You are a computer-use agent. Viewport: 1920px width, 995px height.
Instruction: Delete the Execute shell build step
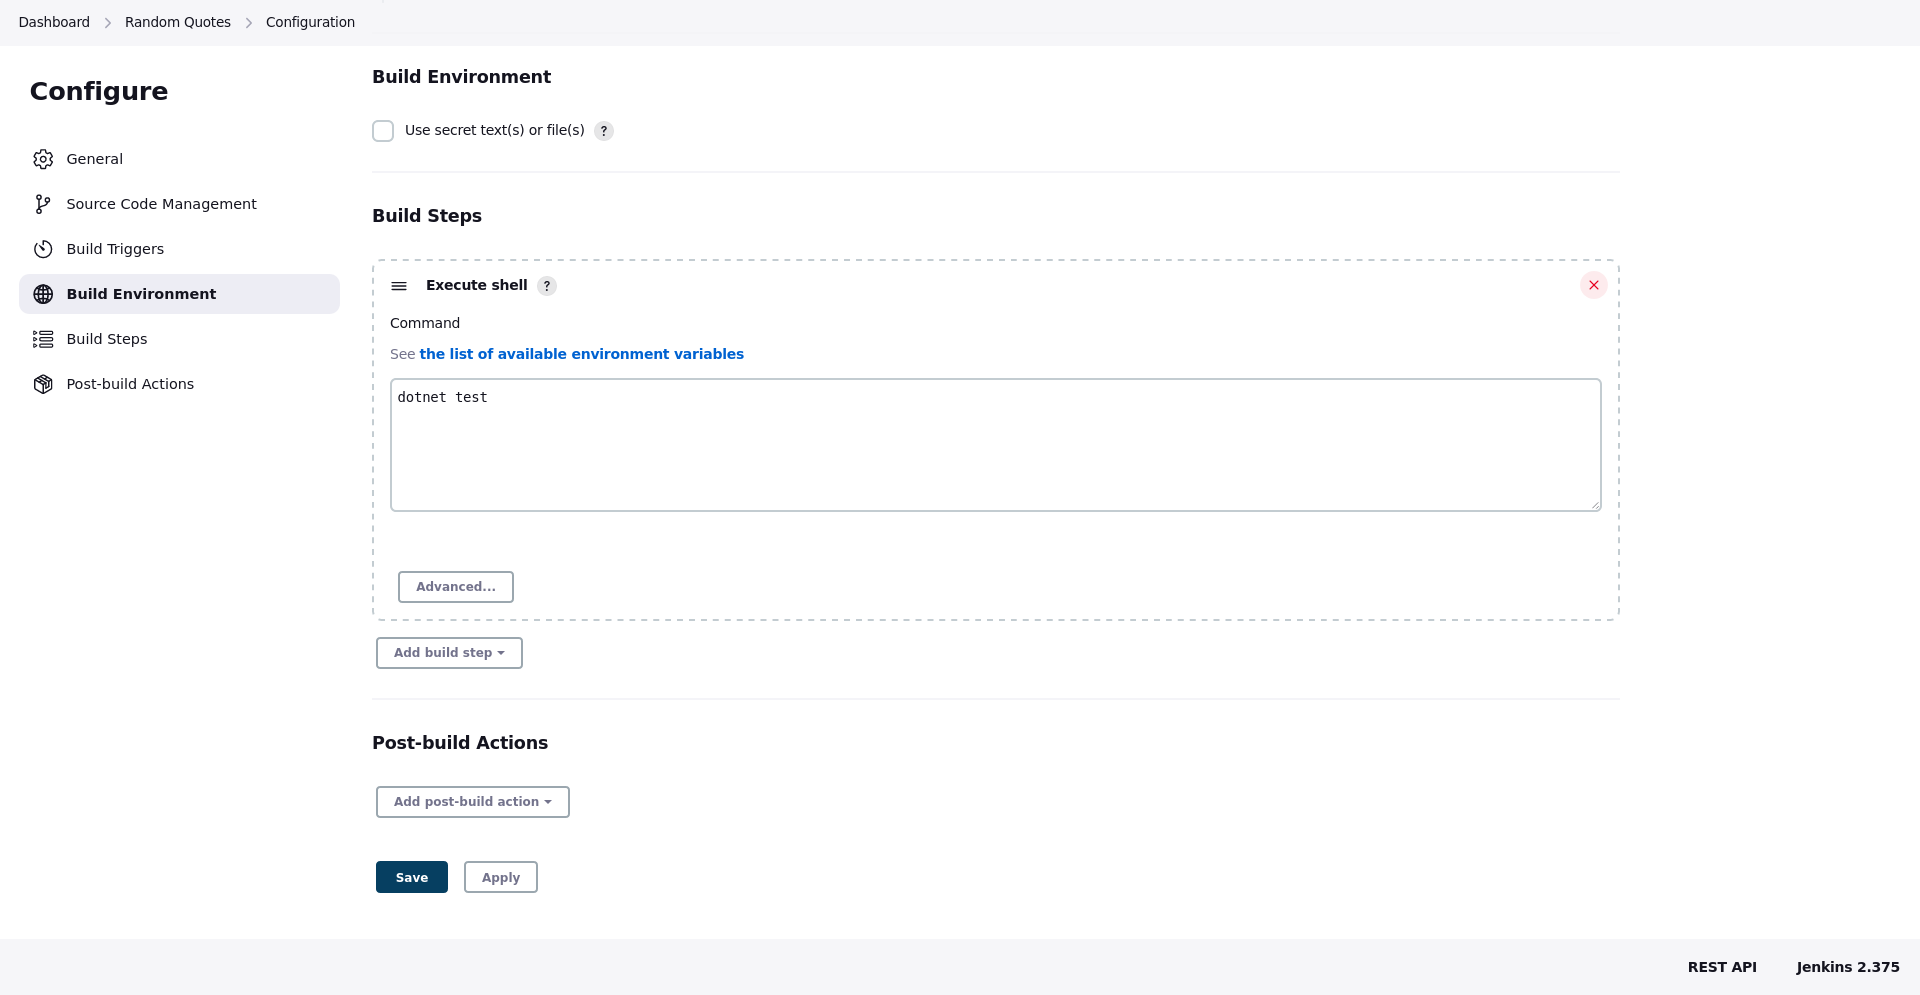pos(1594,285)
